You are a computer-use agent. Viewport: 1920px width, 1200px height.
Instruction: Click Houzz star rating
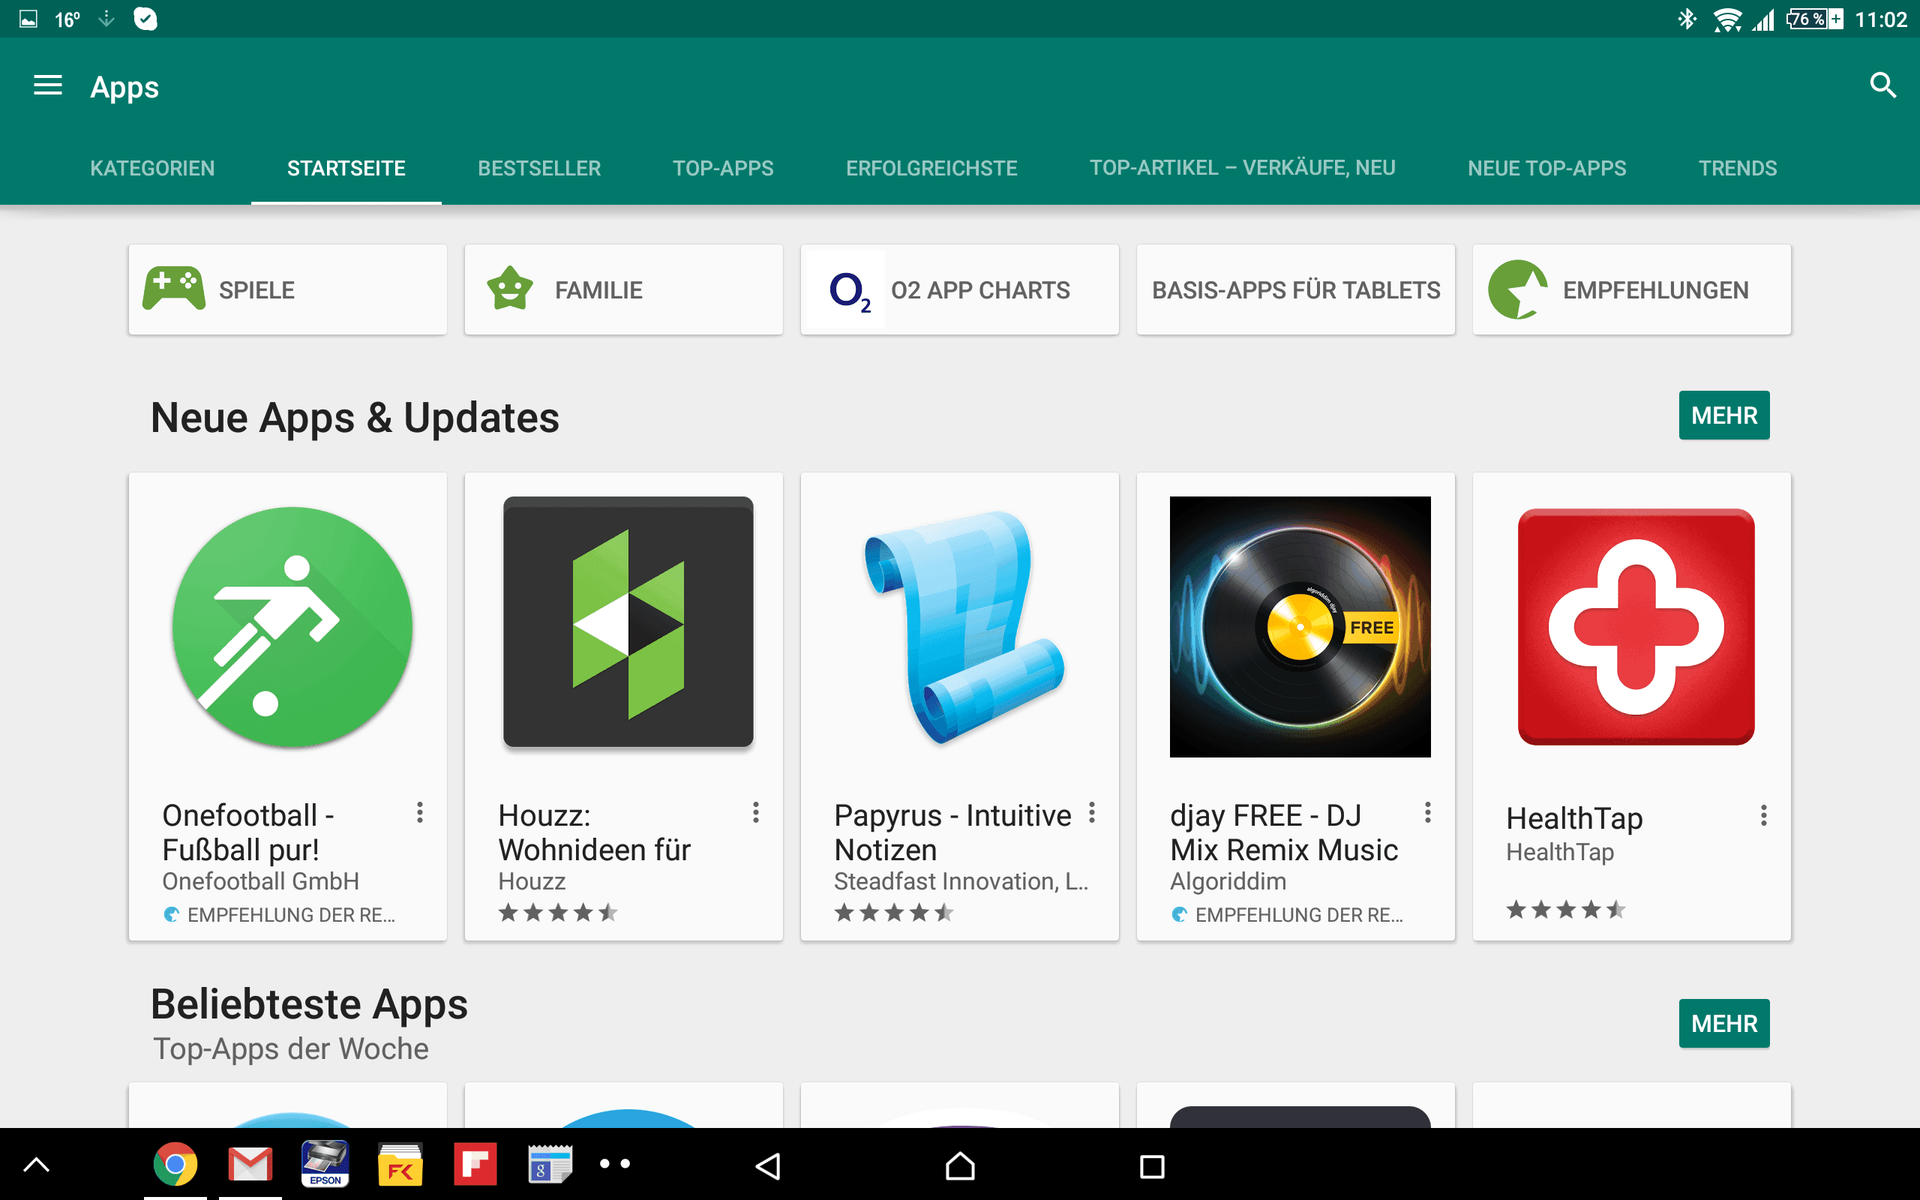pyautogui.click(x=558, y=912)
